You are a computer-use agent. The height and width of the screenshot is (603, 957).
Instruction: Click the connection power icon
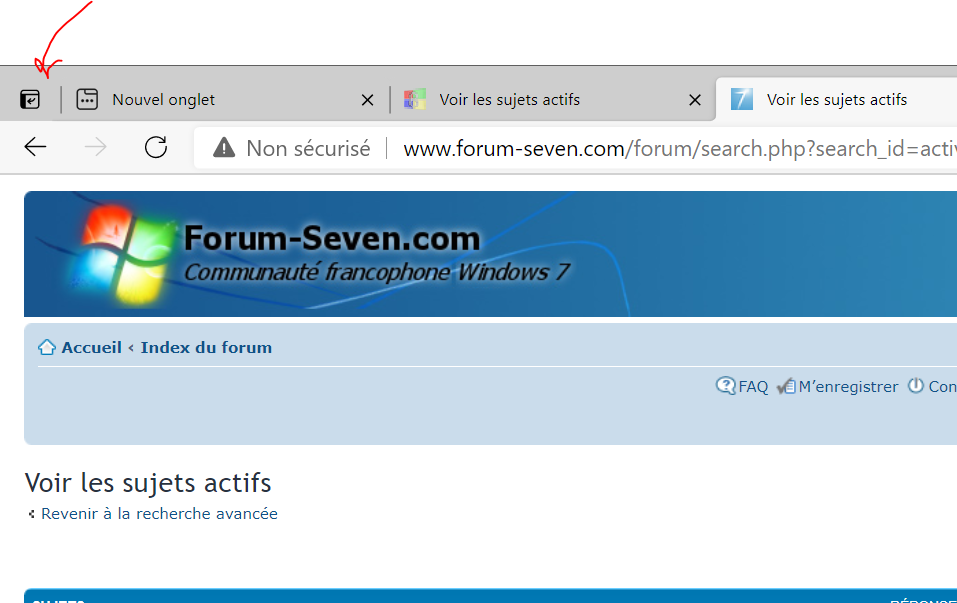915,386
